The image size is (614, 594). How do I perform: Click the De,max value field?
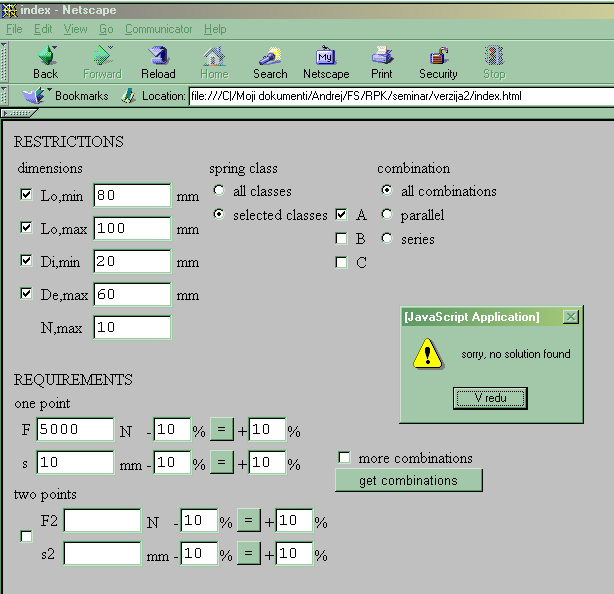click(132, 294)
